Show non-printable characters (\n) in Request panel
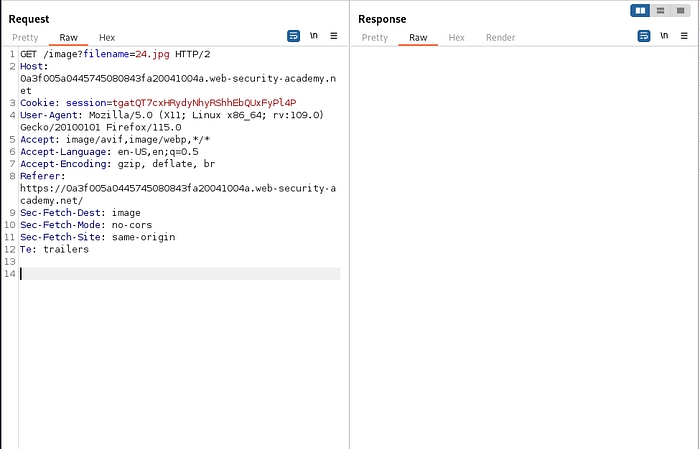 pos(313,36)
